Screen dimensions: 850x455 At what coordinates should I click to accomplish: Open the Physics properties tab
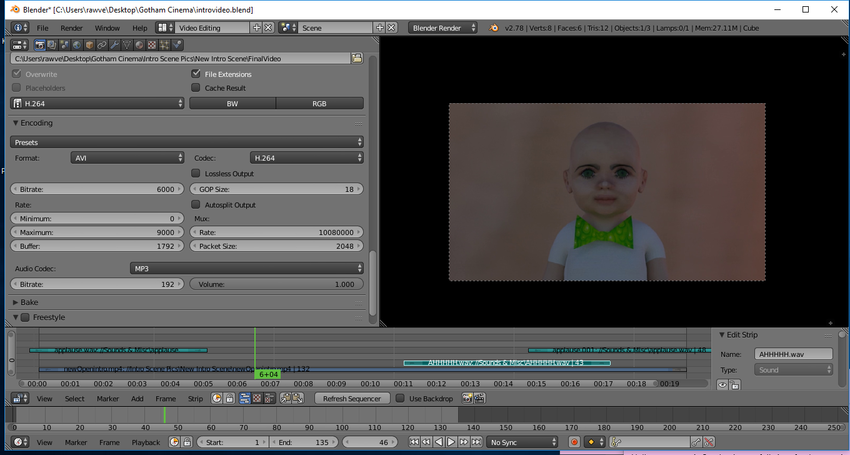[177, 44]
